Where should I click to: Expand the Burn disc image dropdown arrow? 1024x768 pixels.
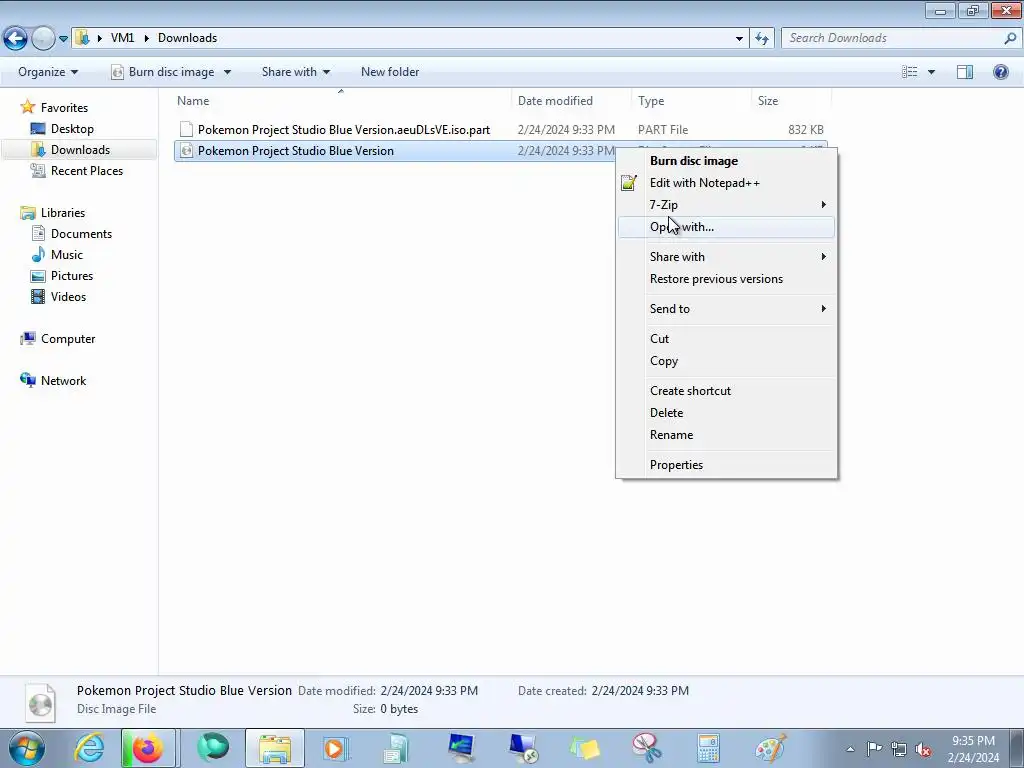tap(227, 72)
